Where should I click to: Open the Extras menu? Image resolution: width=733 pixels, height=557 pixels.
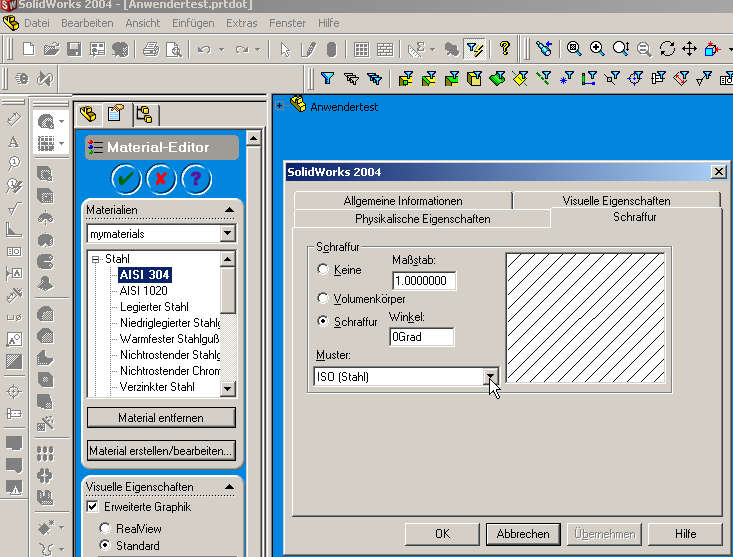[242, 23]
